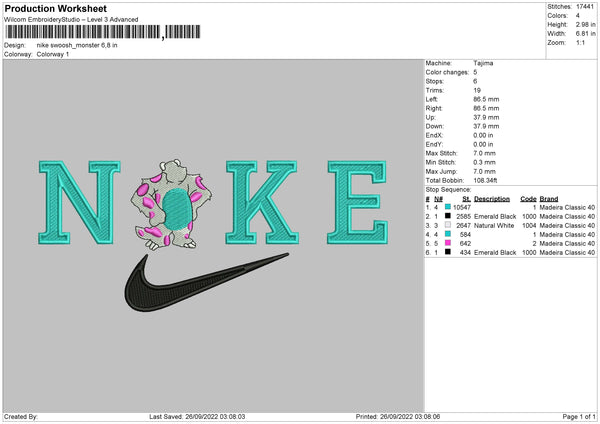600x424 pixels.
Task: Click the N# column header
Action: [x=438, y=199]
